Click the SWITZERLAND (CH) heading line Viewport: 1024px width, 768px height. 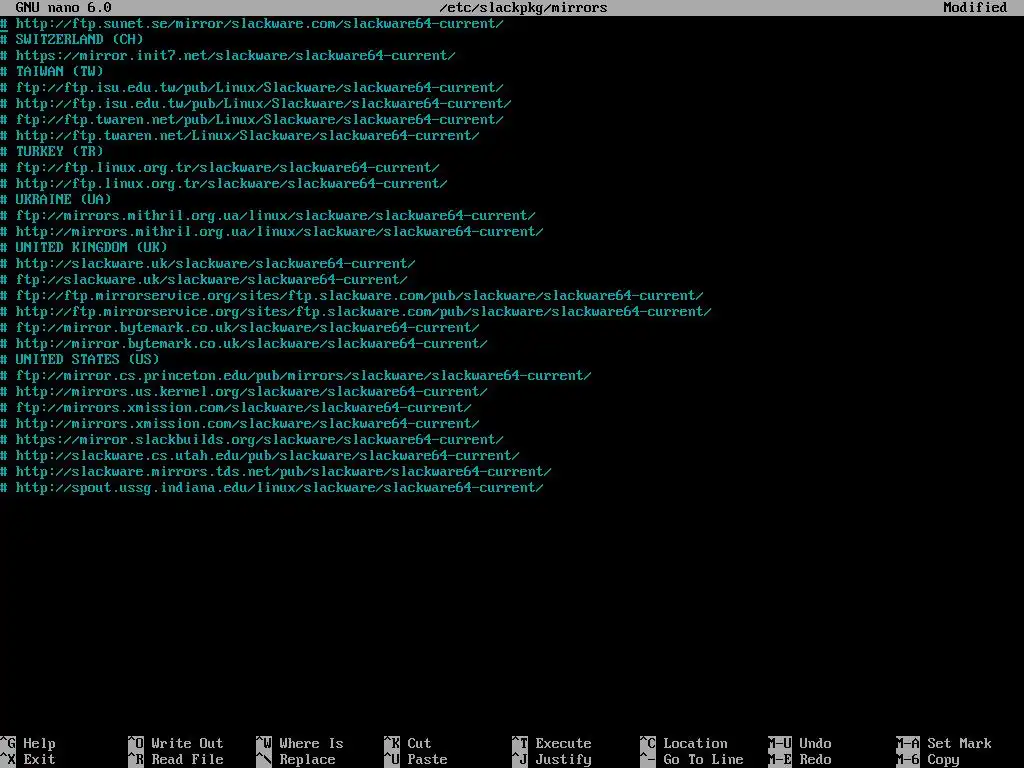coord(72,39)
